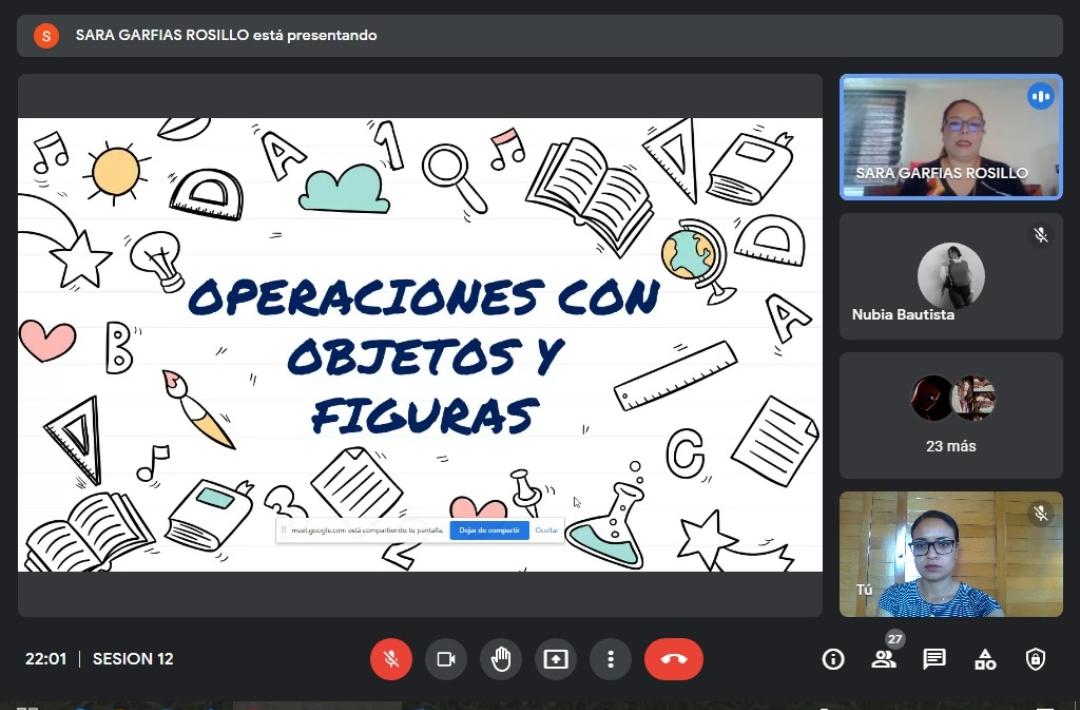Image resolution: width=1080 pixels, height=710 pixels.
Task: Click the presenter name banner text
Action: tap(226, 35)
